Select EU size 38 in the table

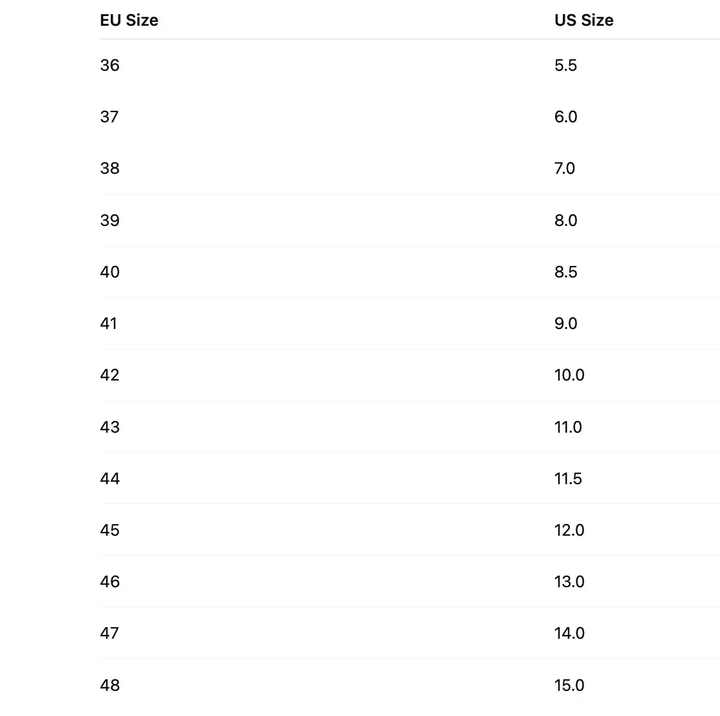click(110, 168)
